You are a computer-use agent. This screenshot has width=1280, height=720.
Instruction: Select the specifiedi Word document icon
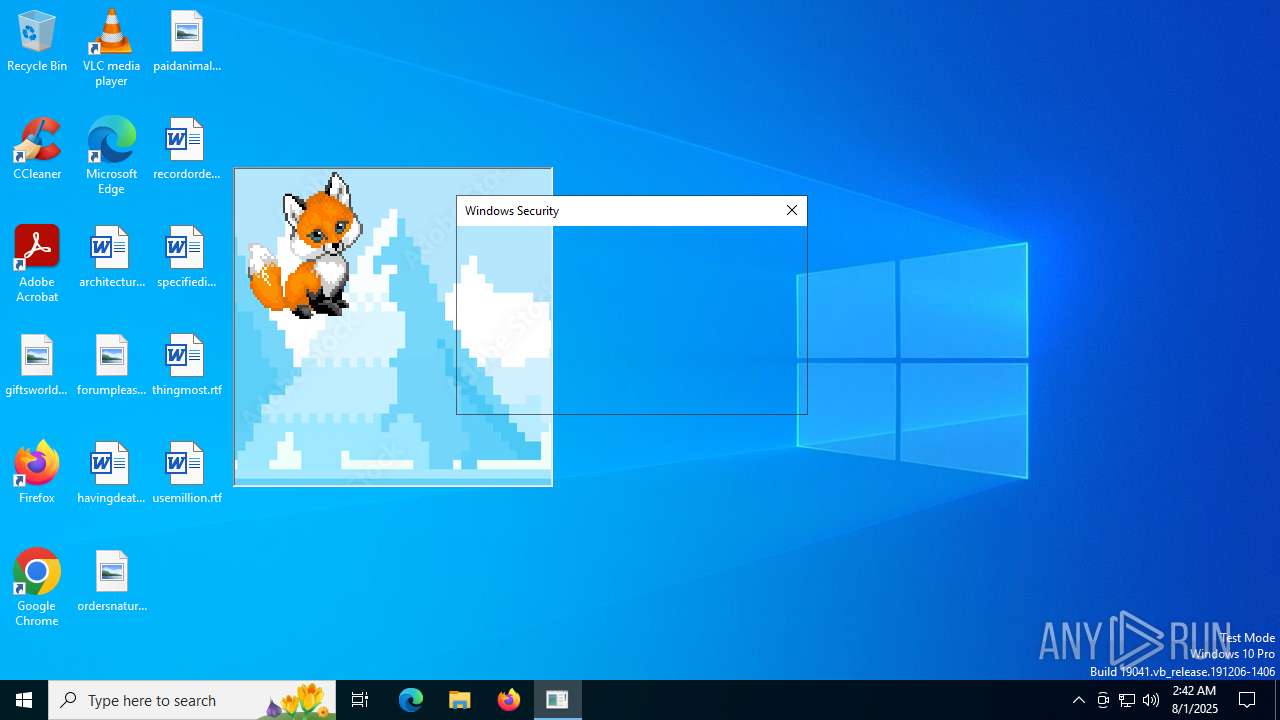tap(187, 257)
